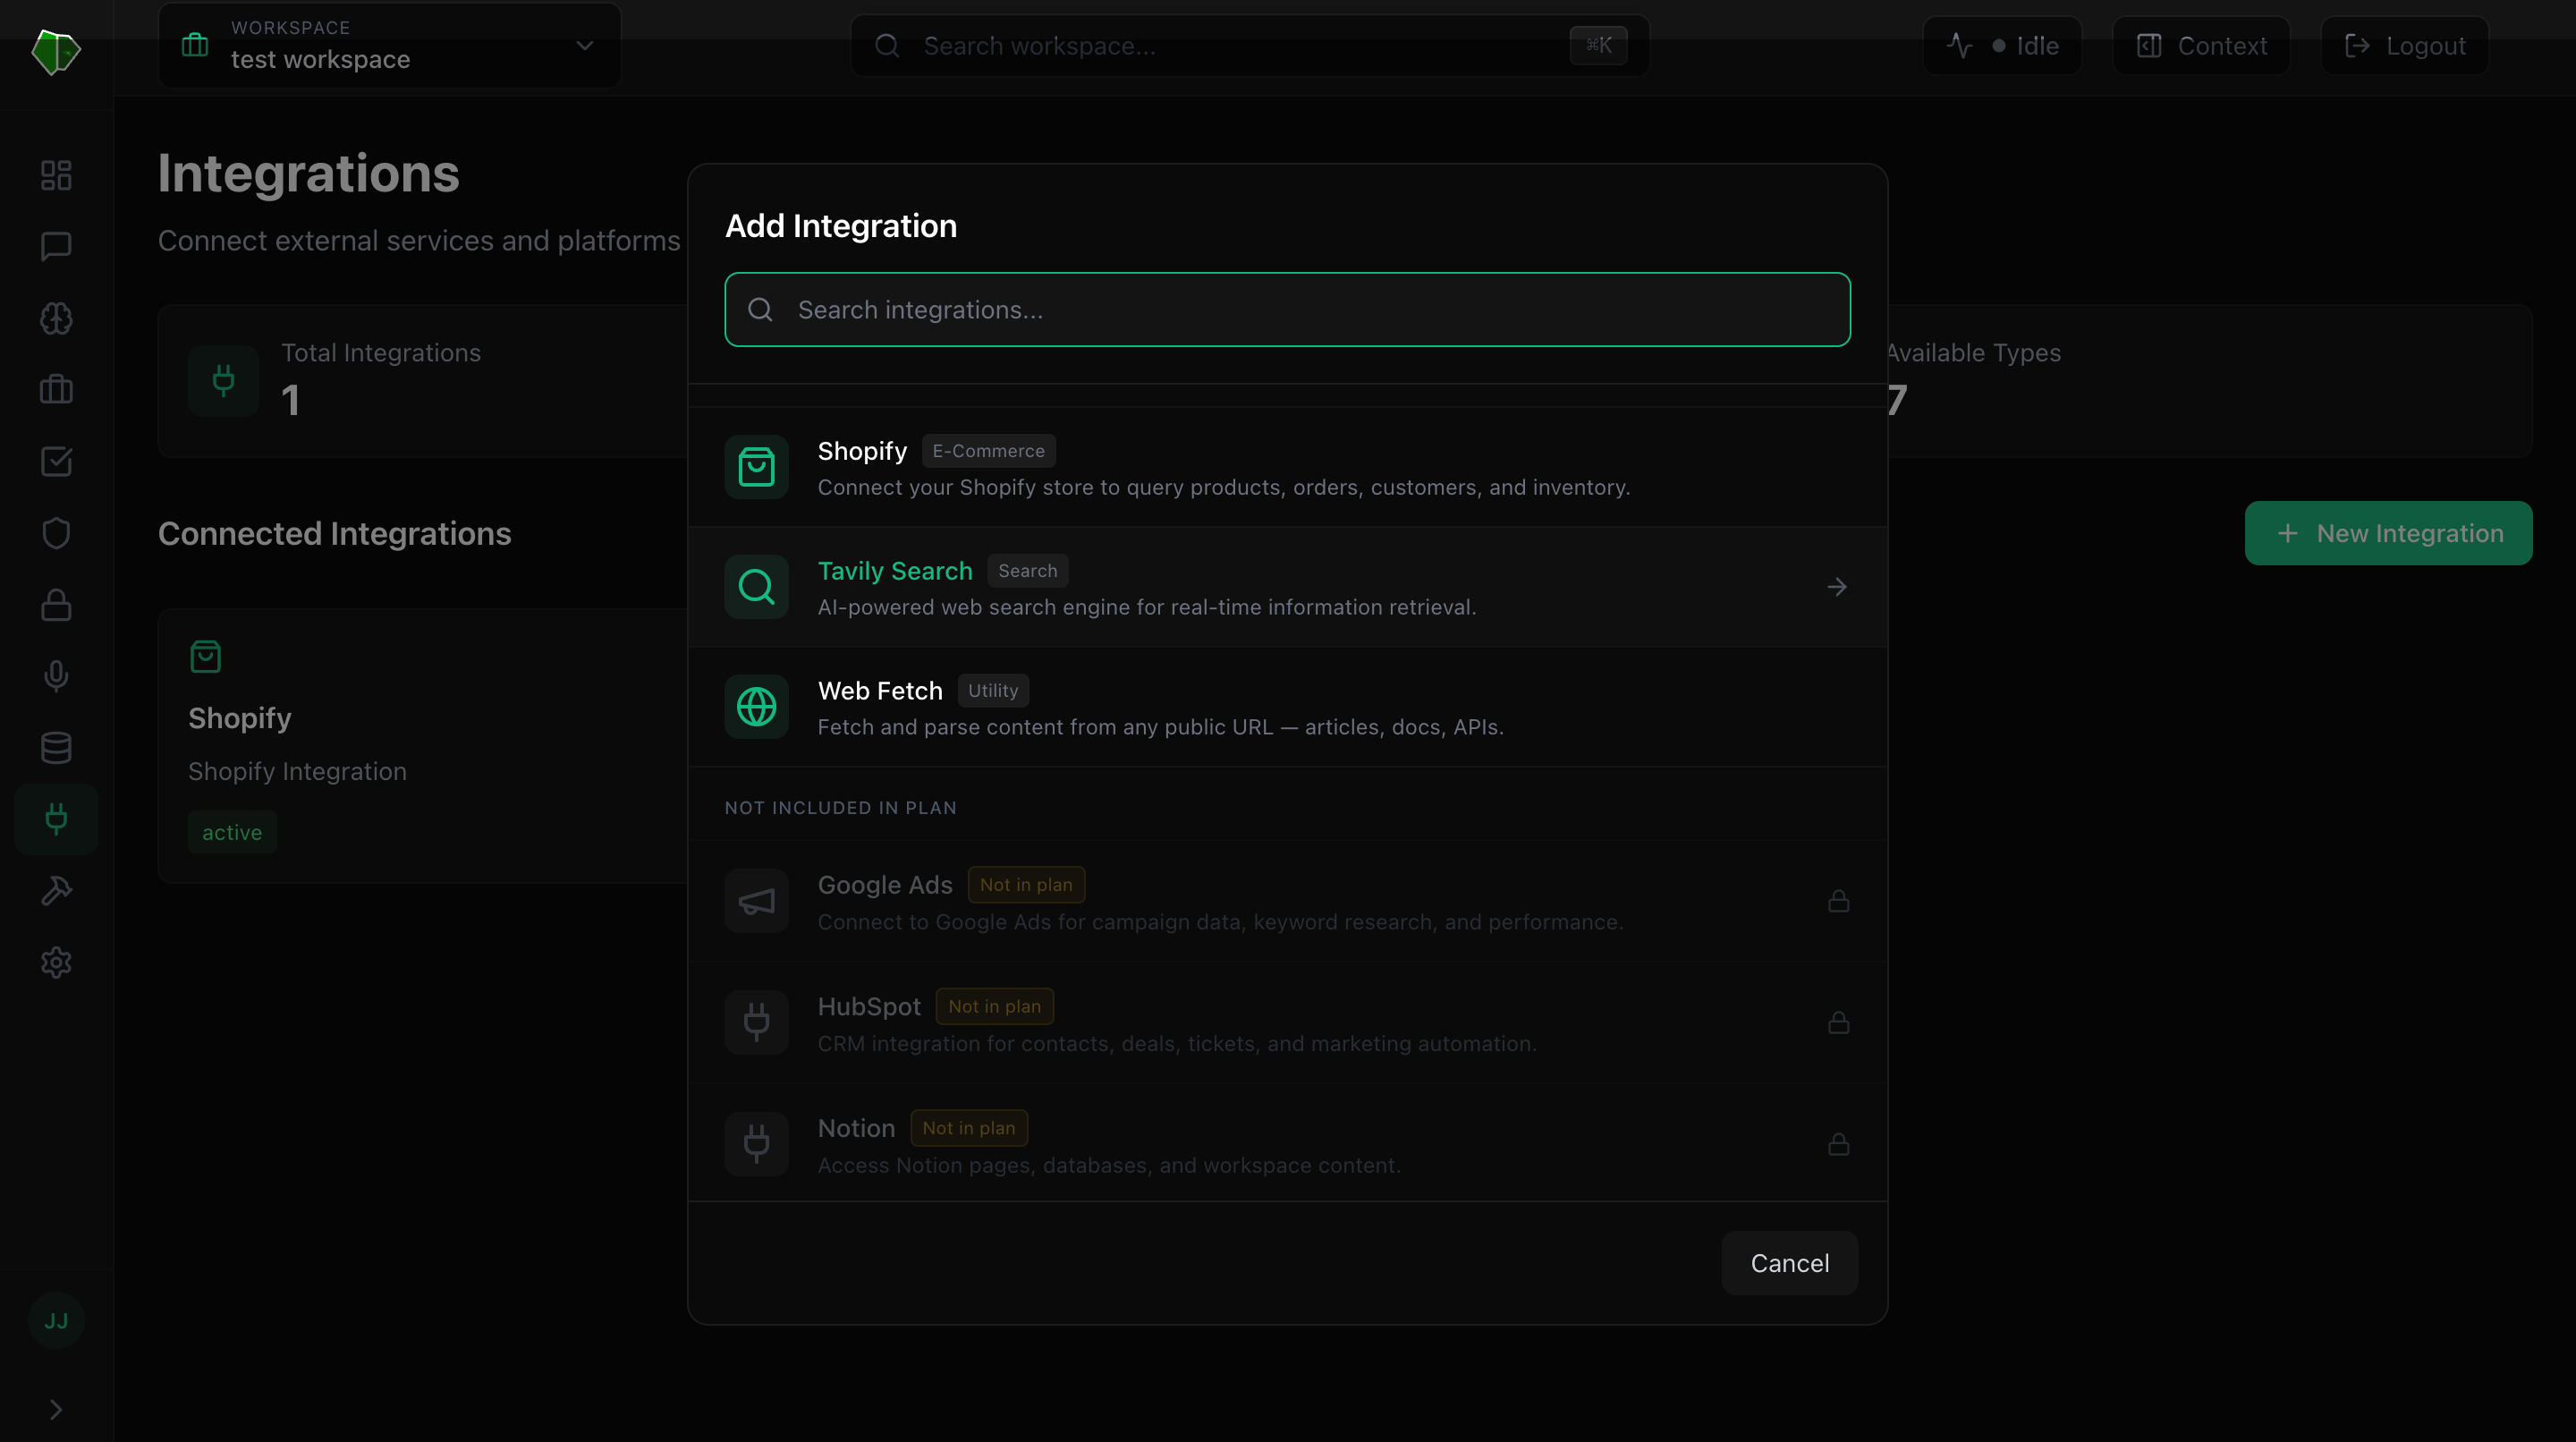The width and height of the screenshot is (2576, 1442).
Task: Click the Shopify shopping bag icon in dialog
Action: (x=756, y=467)
